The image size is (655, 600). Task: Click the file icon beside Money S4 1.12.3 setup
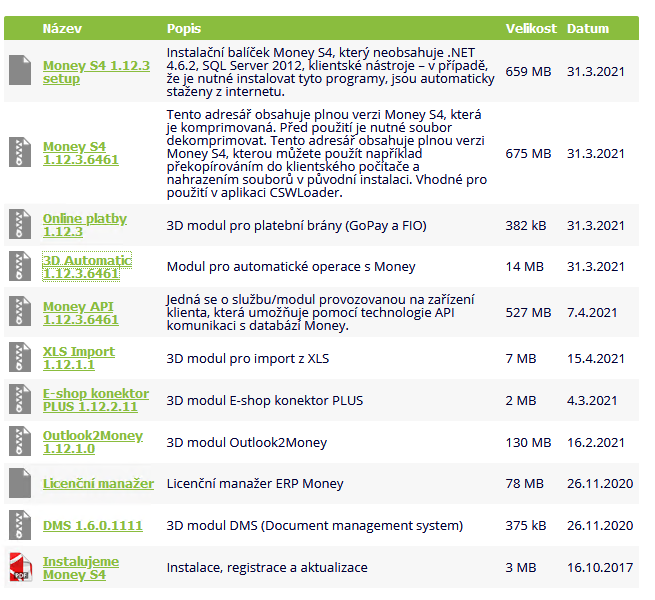point(21,71)
